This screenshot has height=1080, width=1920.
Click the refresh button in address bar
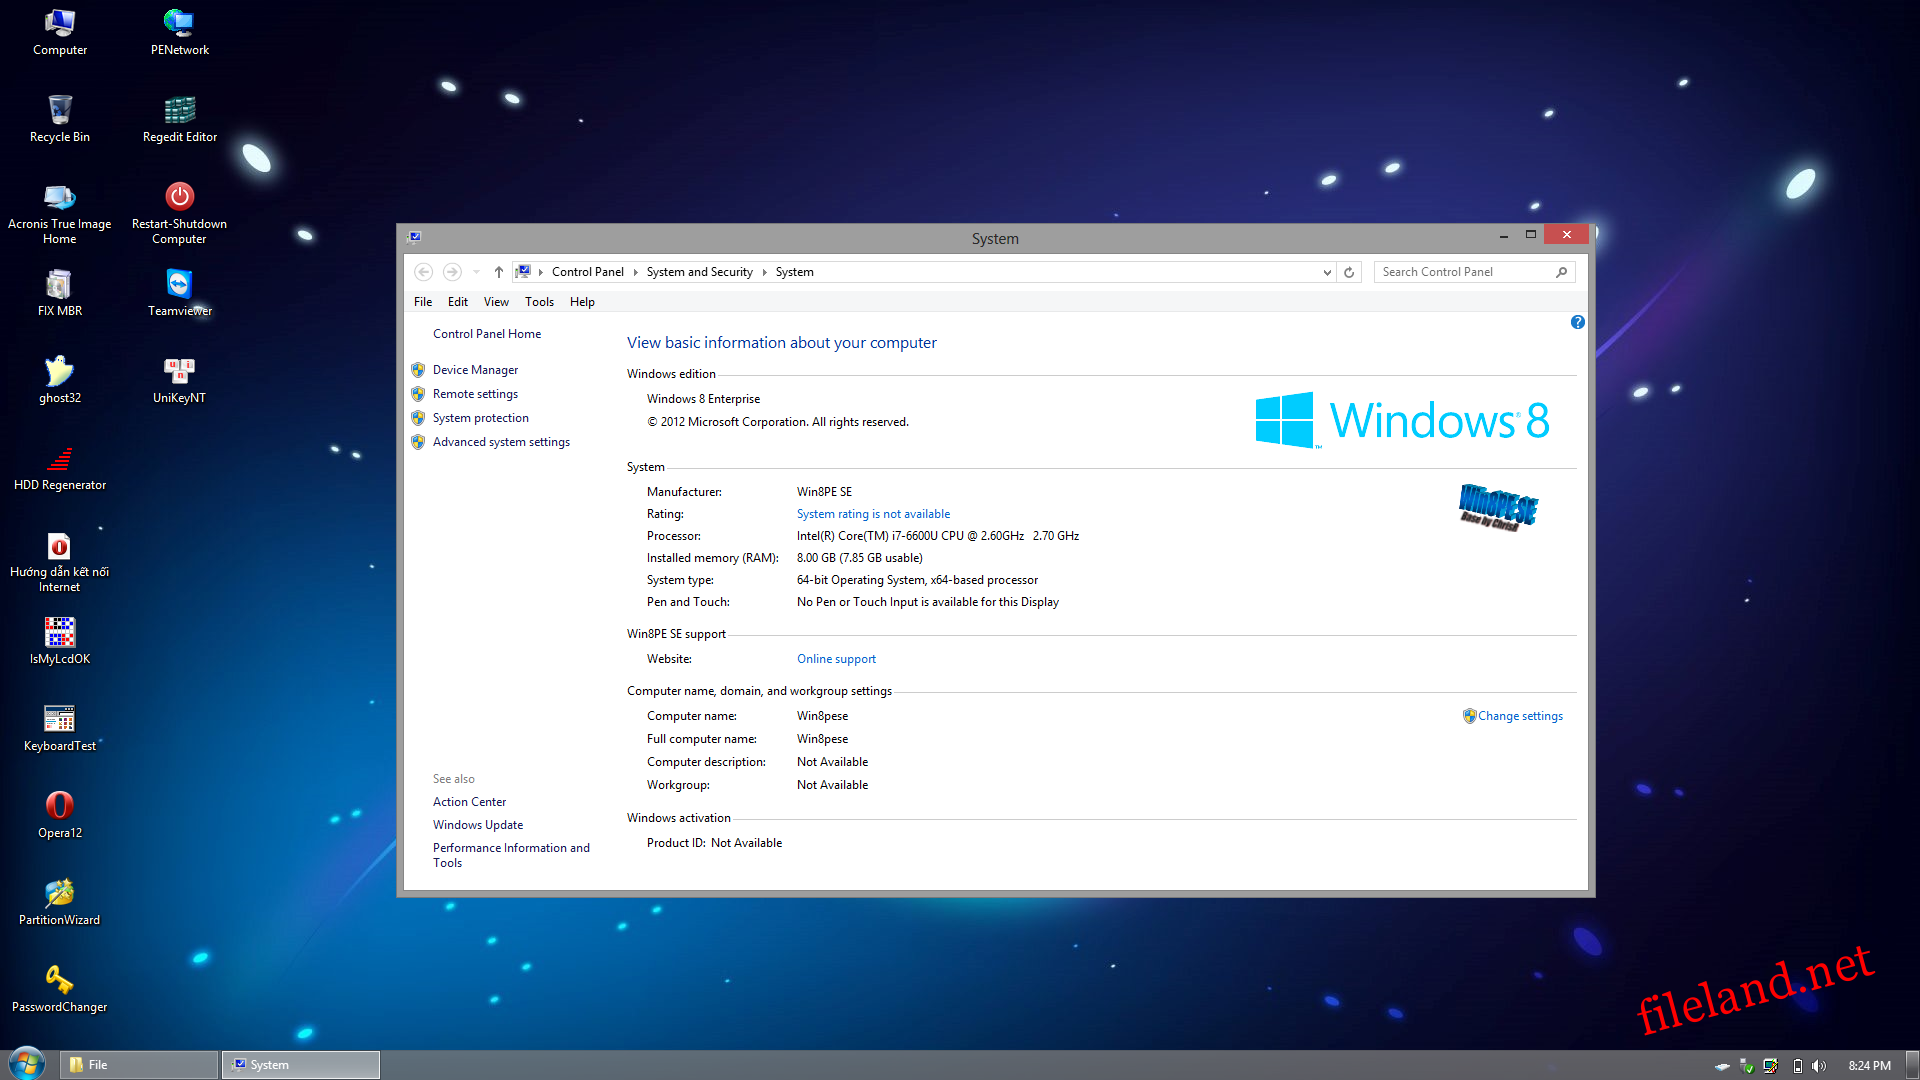(x=1349, y=272)
